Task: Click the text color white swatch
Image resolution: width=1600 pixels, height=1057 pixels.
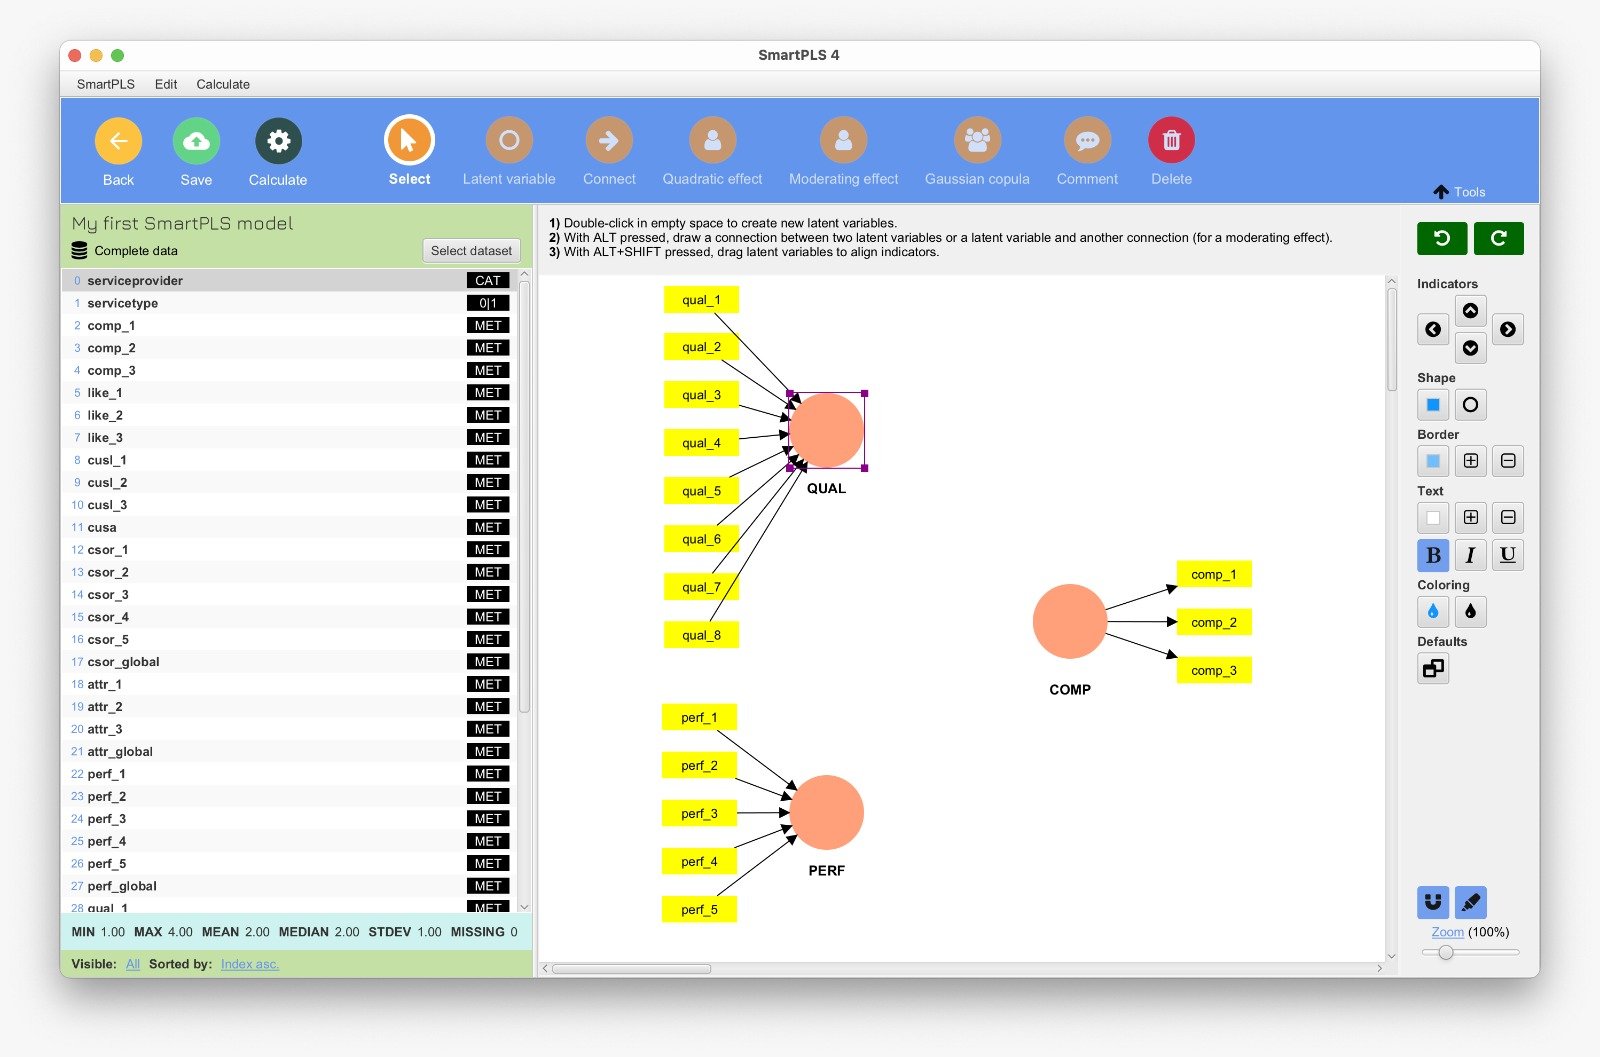Action: (x=1433, y=518)
